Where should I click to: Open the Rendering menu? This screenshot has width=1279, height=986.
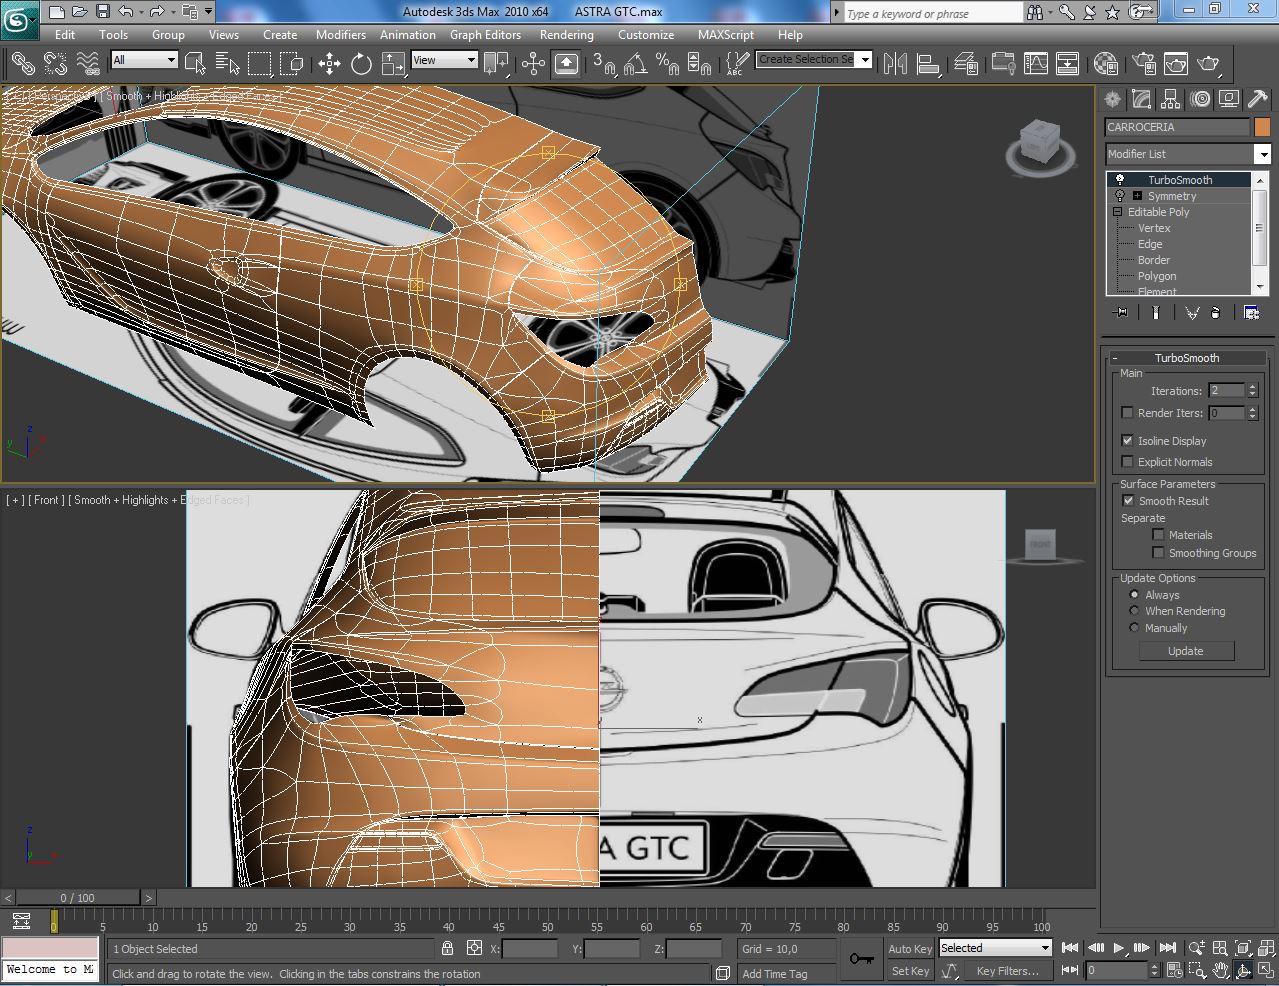tap(566, 34)
